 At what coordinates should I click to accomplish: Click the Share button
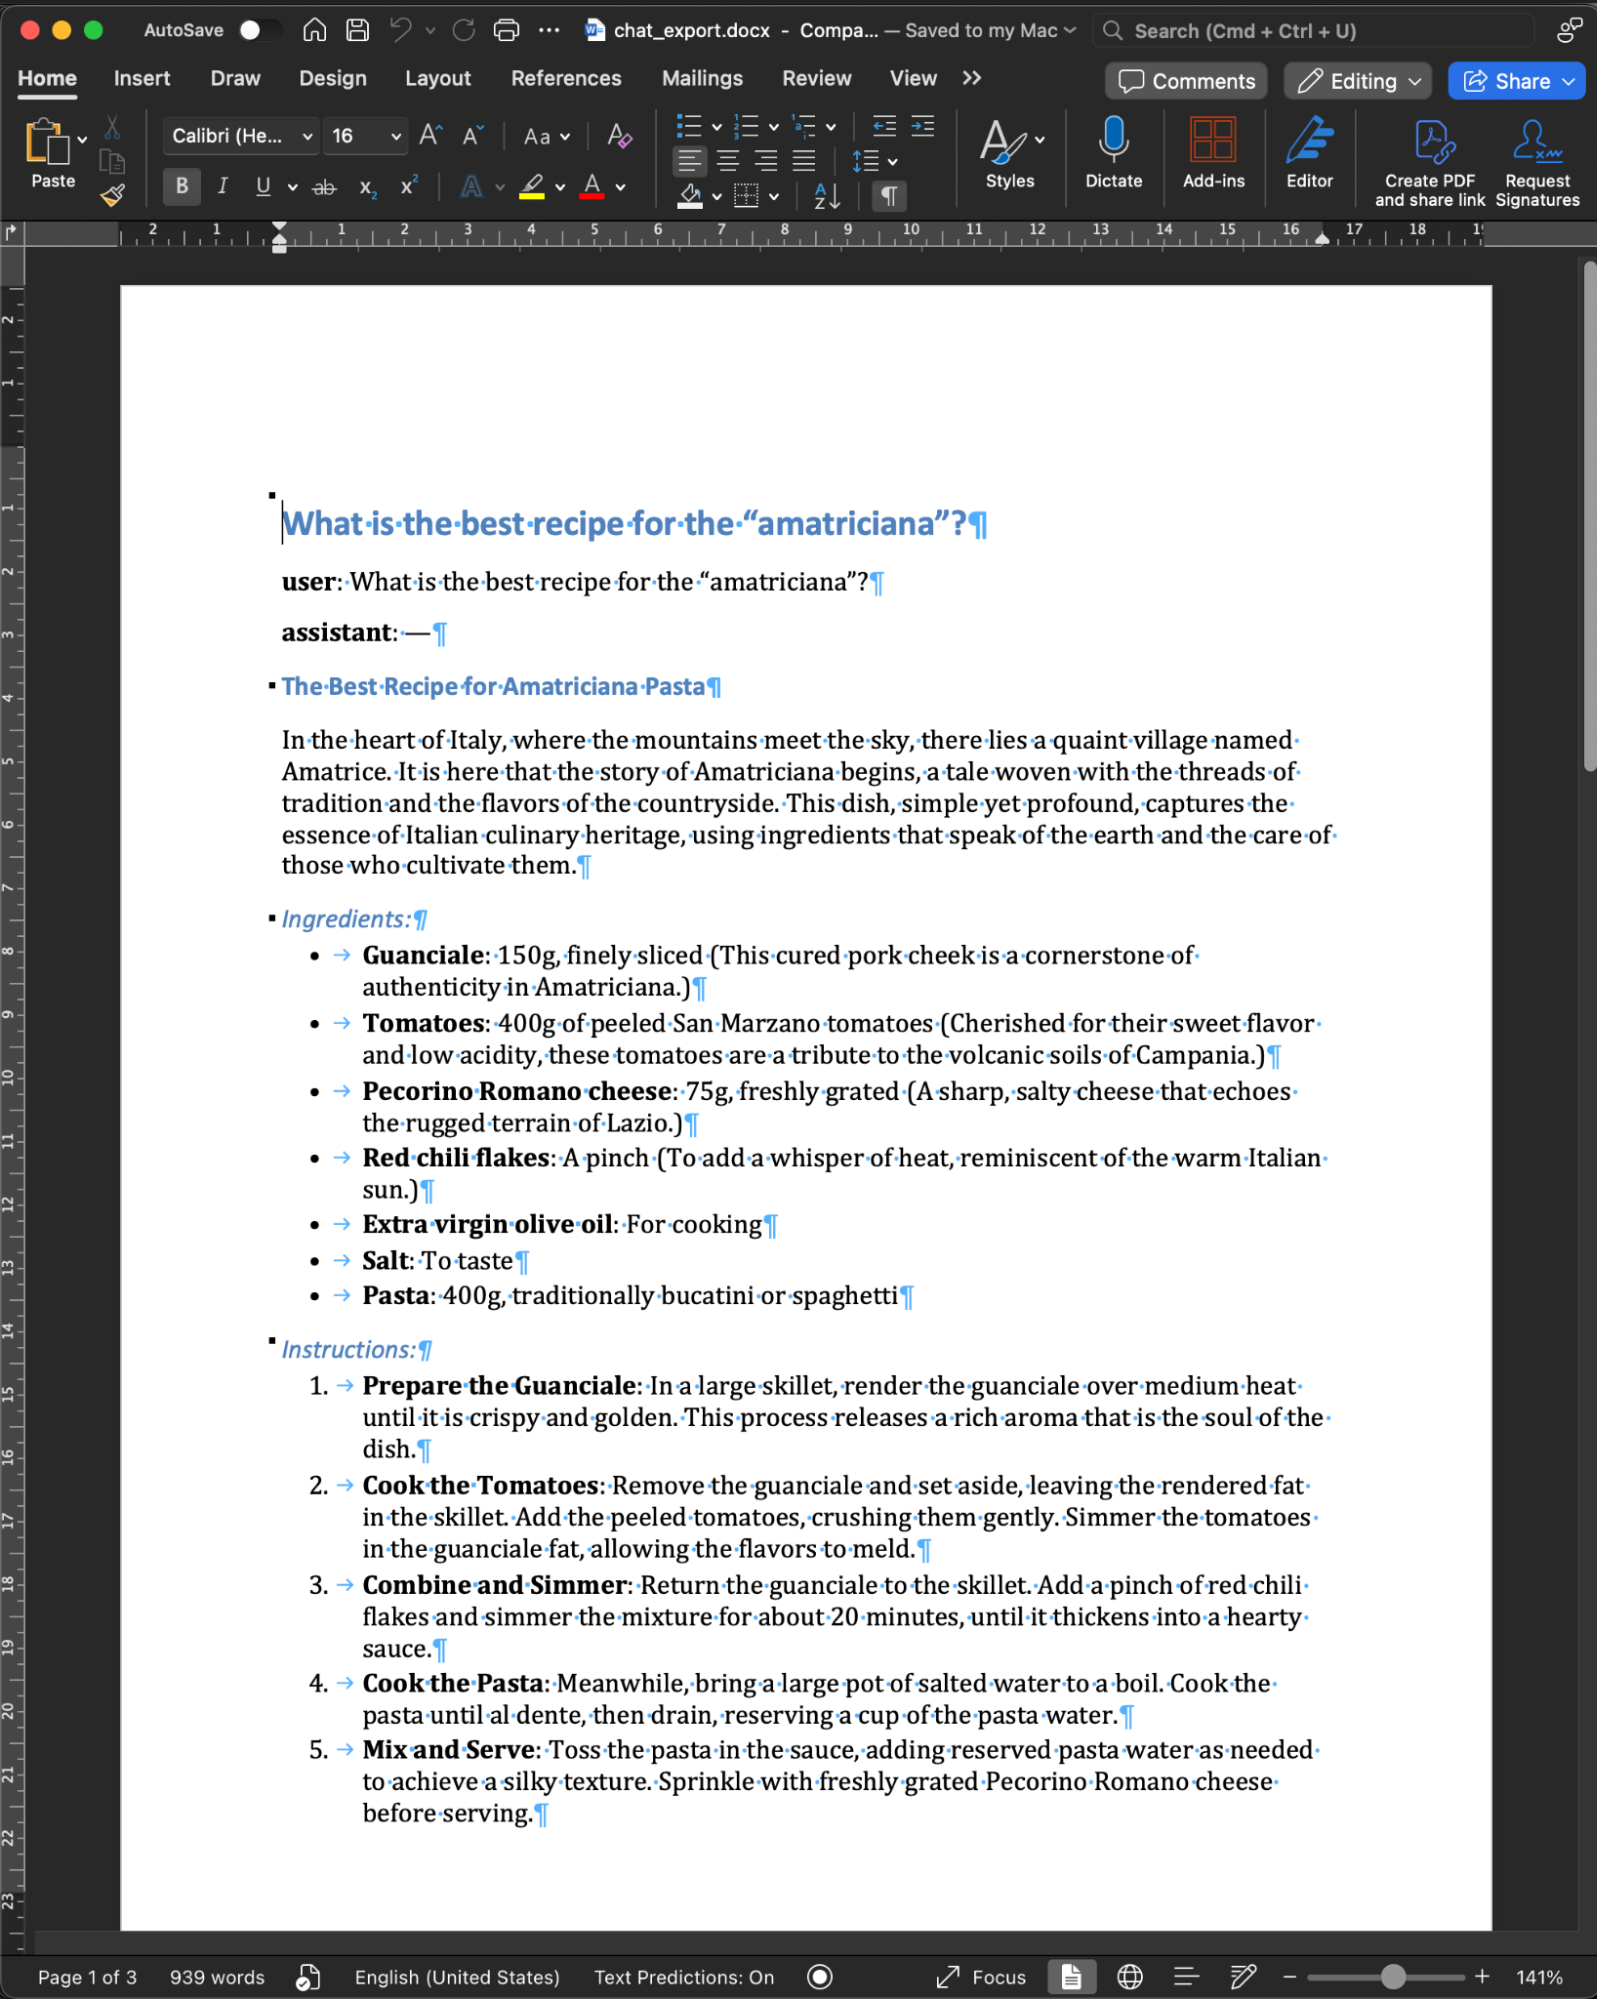pyautogui.click(x=1515, y=81)
